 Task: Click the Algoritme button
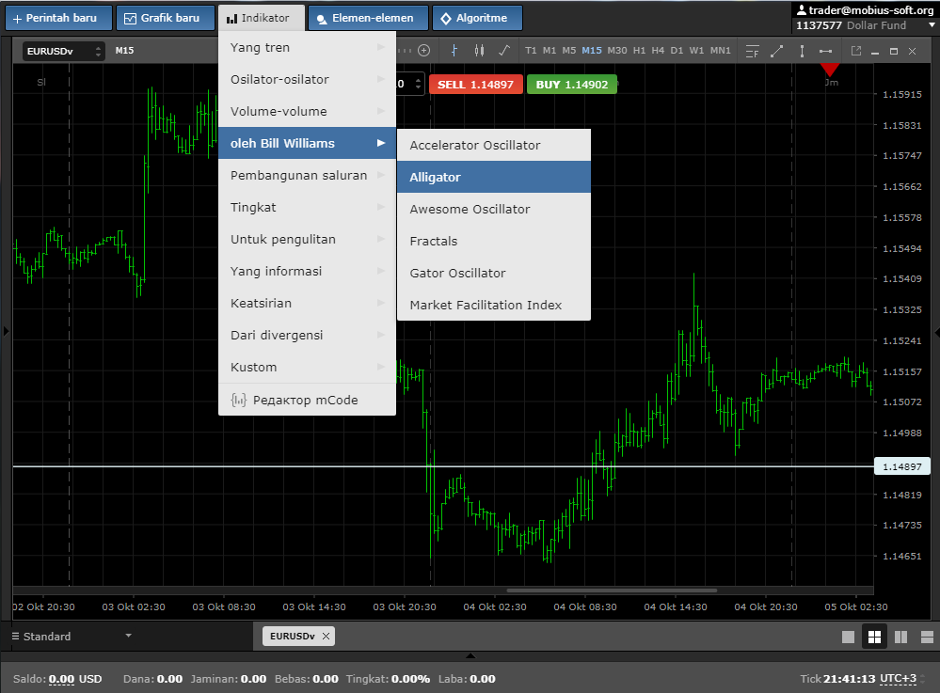tap(477, 18)
